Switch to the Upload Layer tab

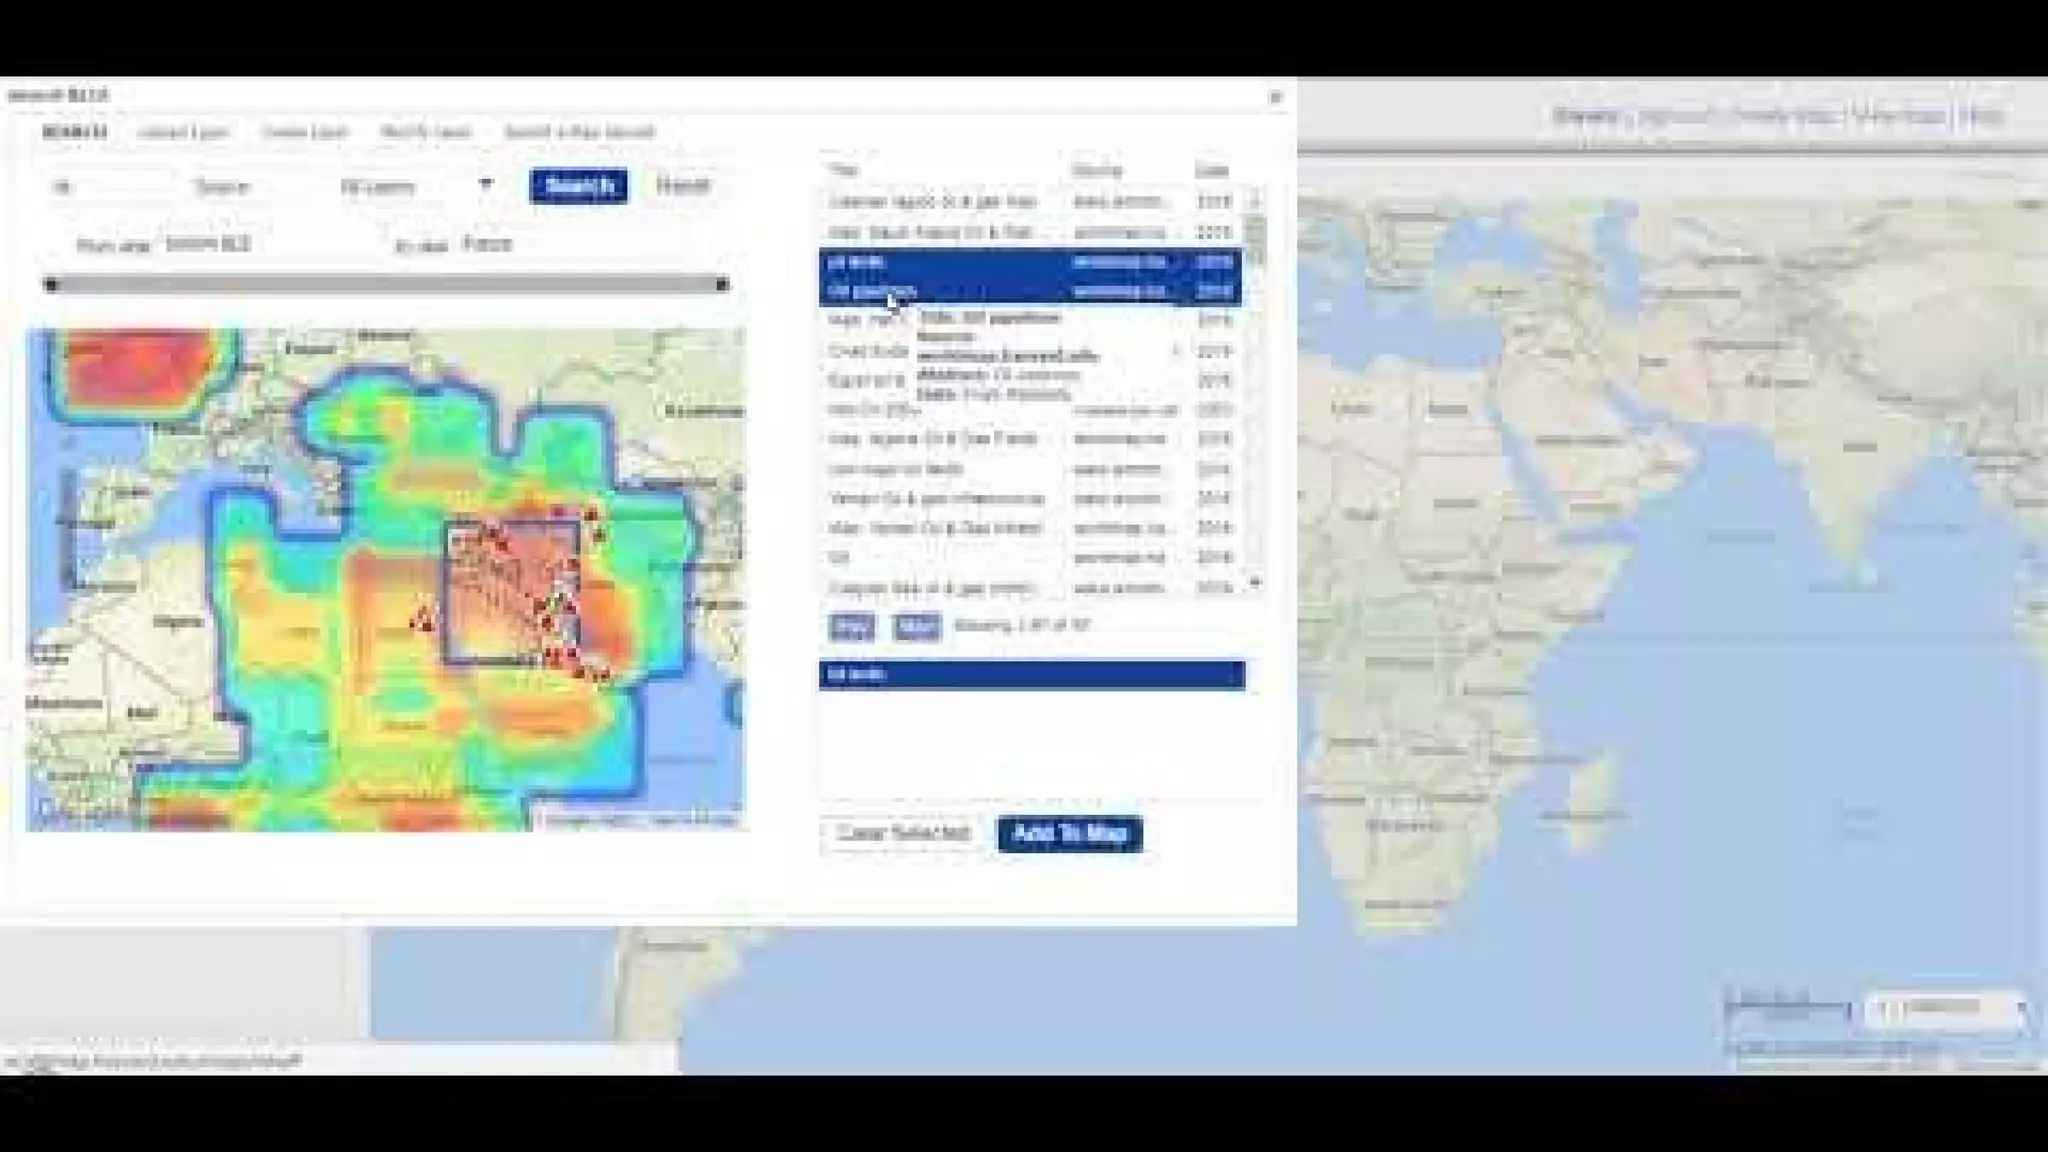tap(183, 132)
